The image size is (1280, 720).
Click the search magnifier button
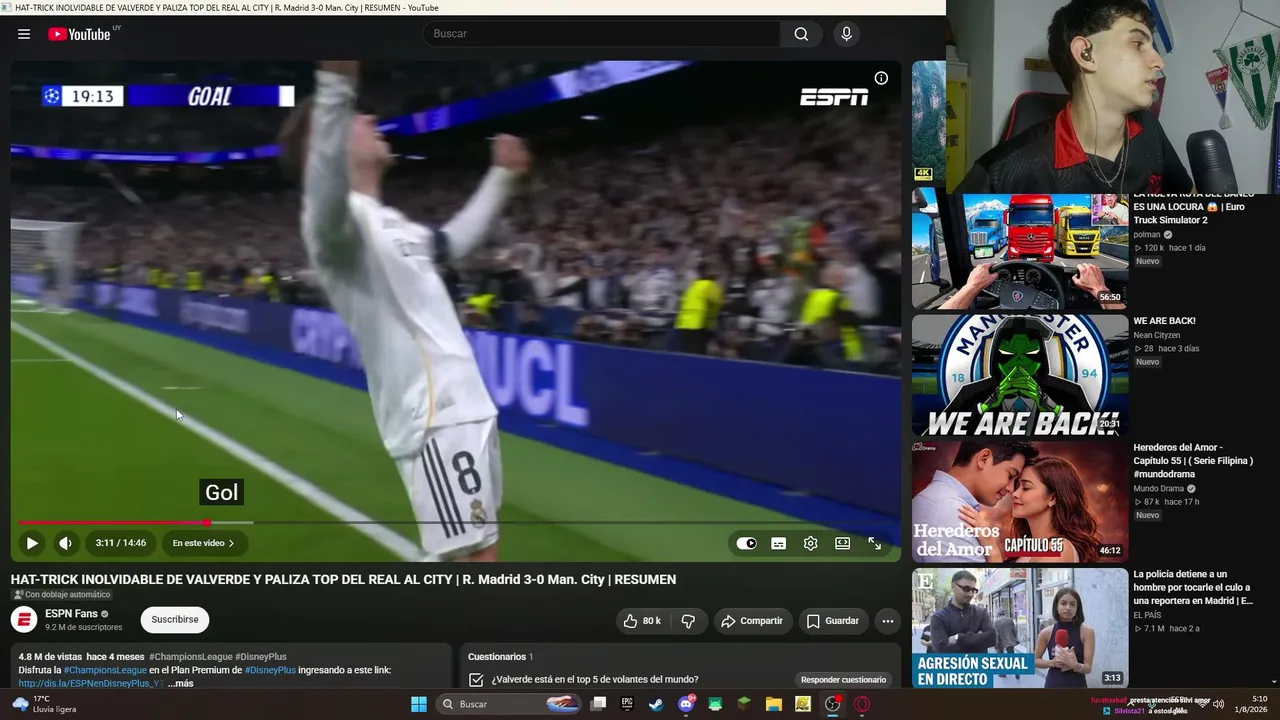tap(801, 34)
